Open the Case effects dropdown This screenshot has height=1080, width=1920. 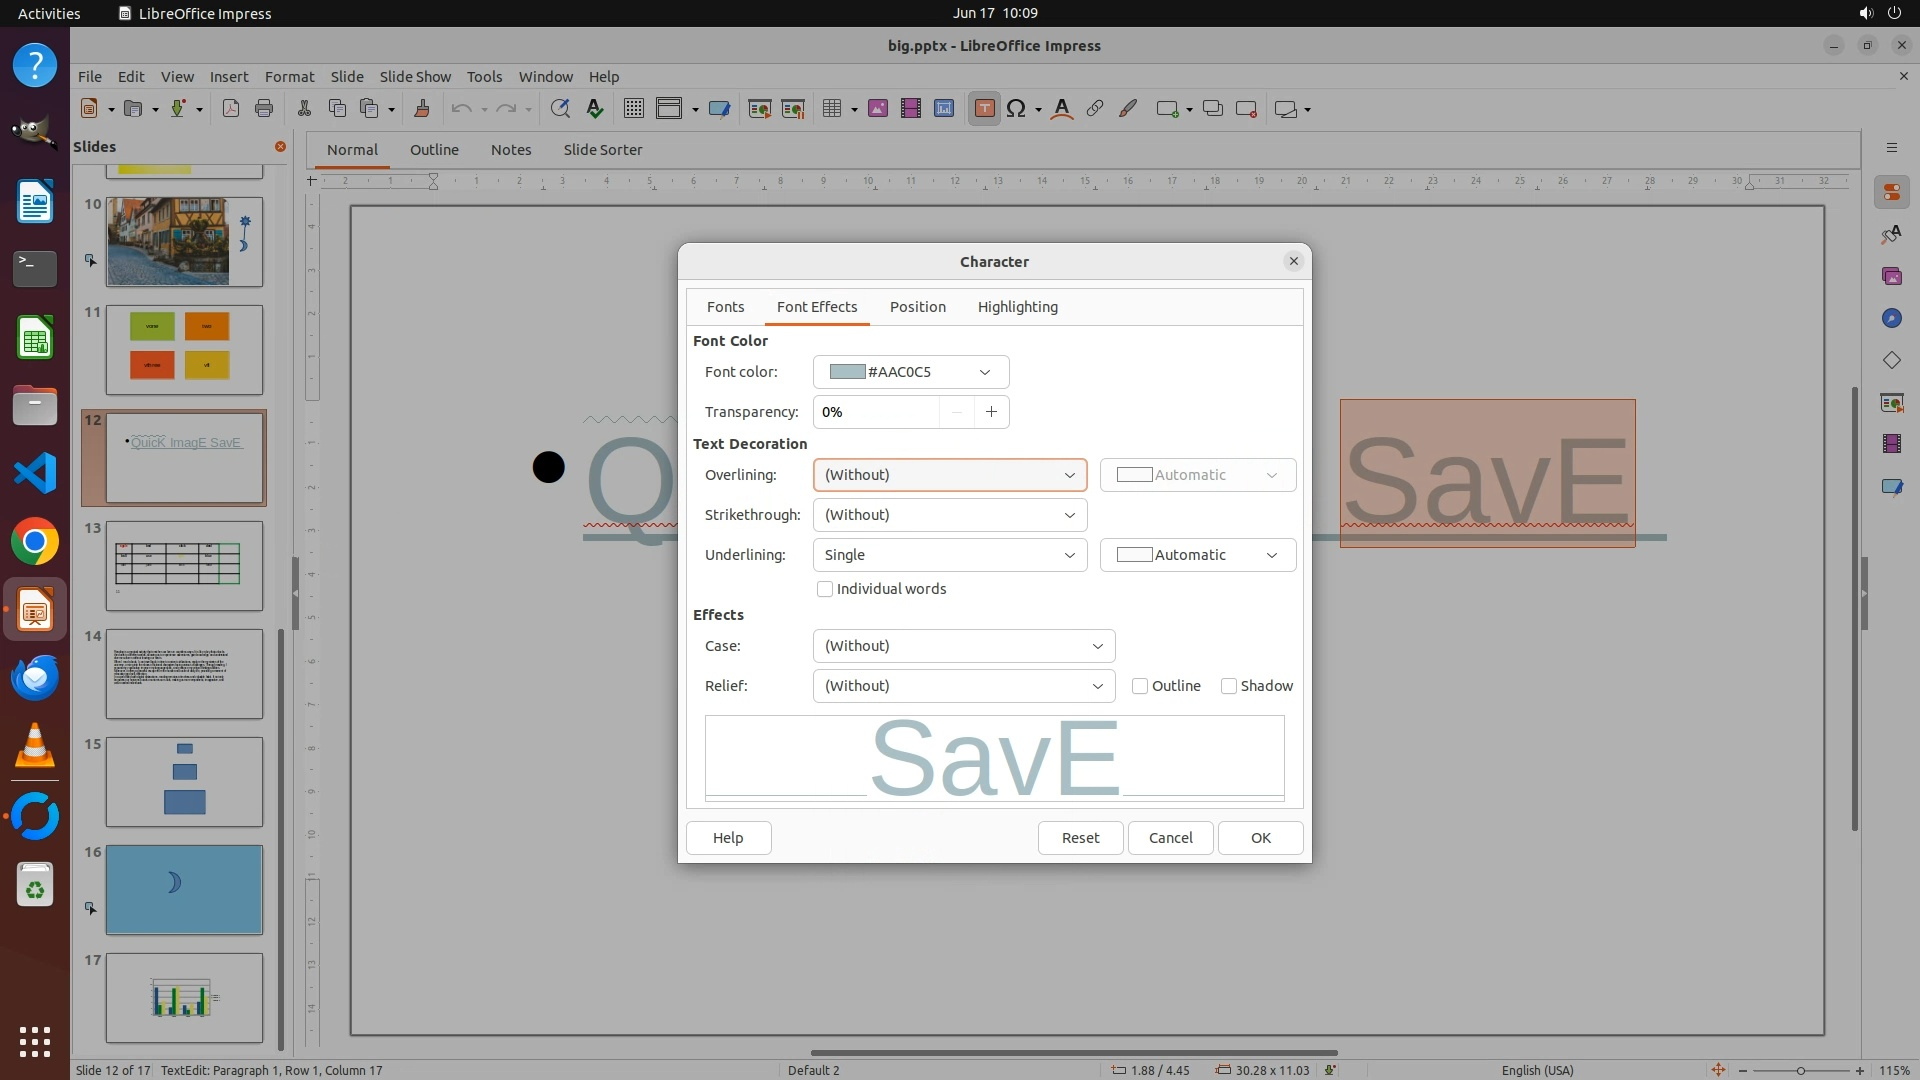(x=963, y=646)
